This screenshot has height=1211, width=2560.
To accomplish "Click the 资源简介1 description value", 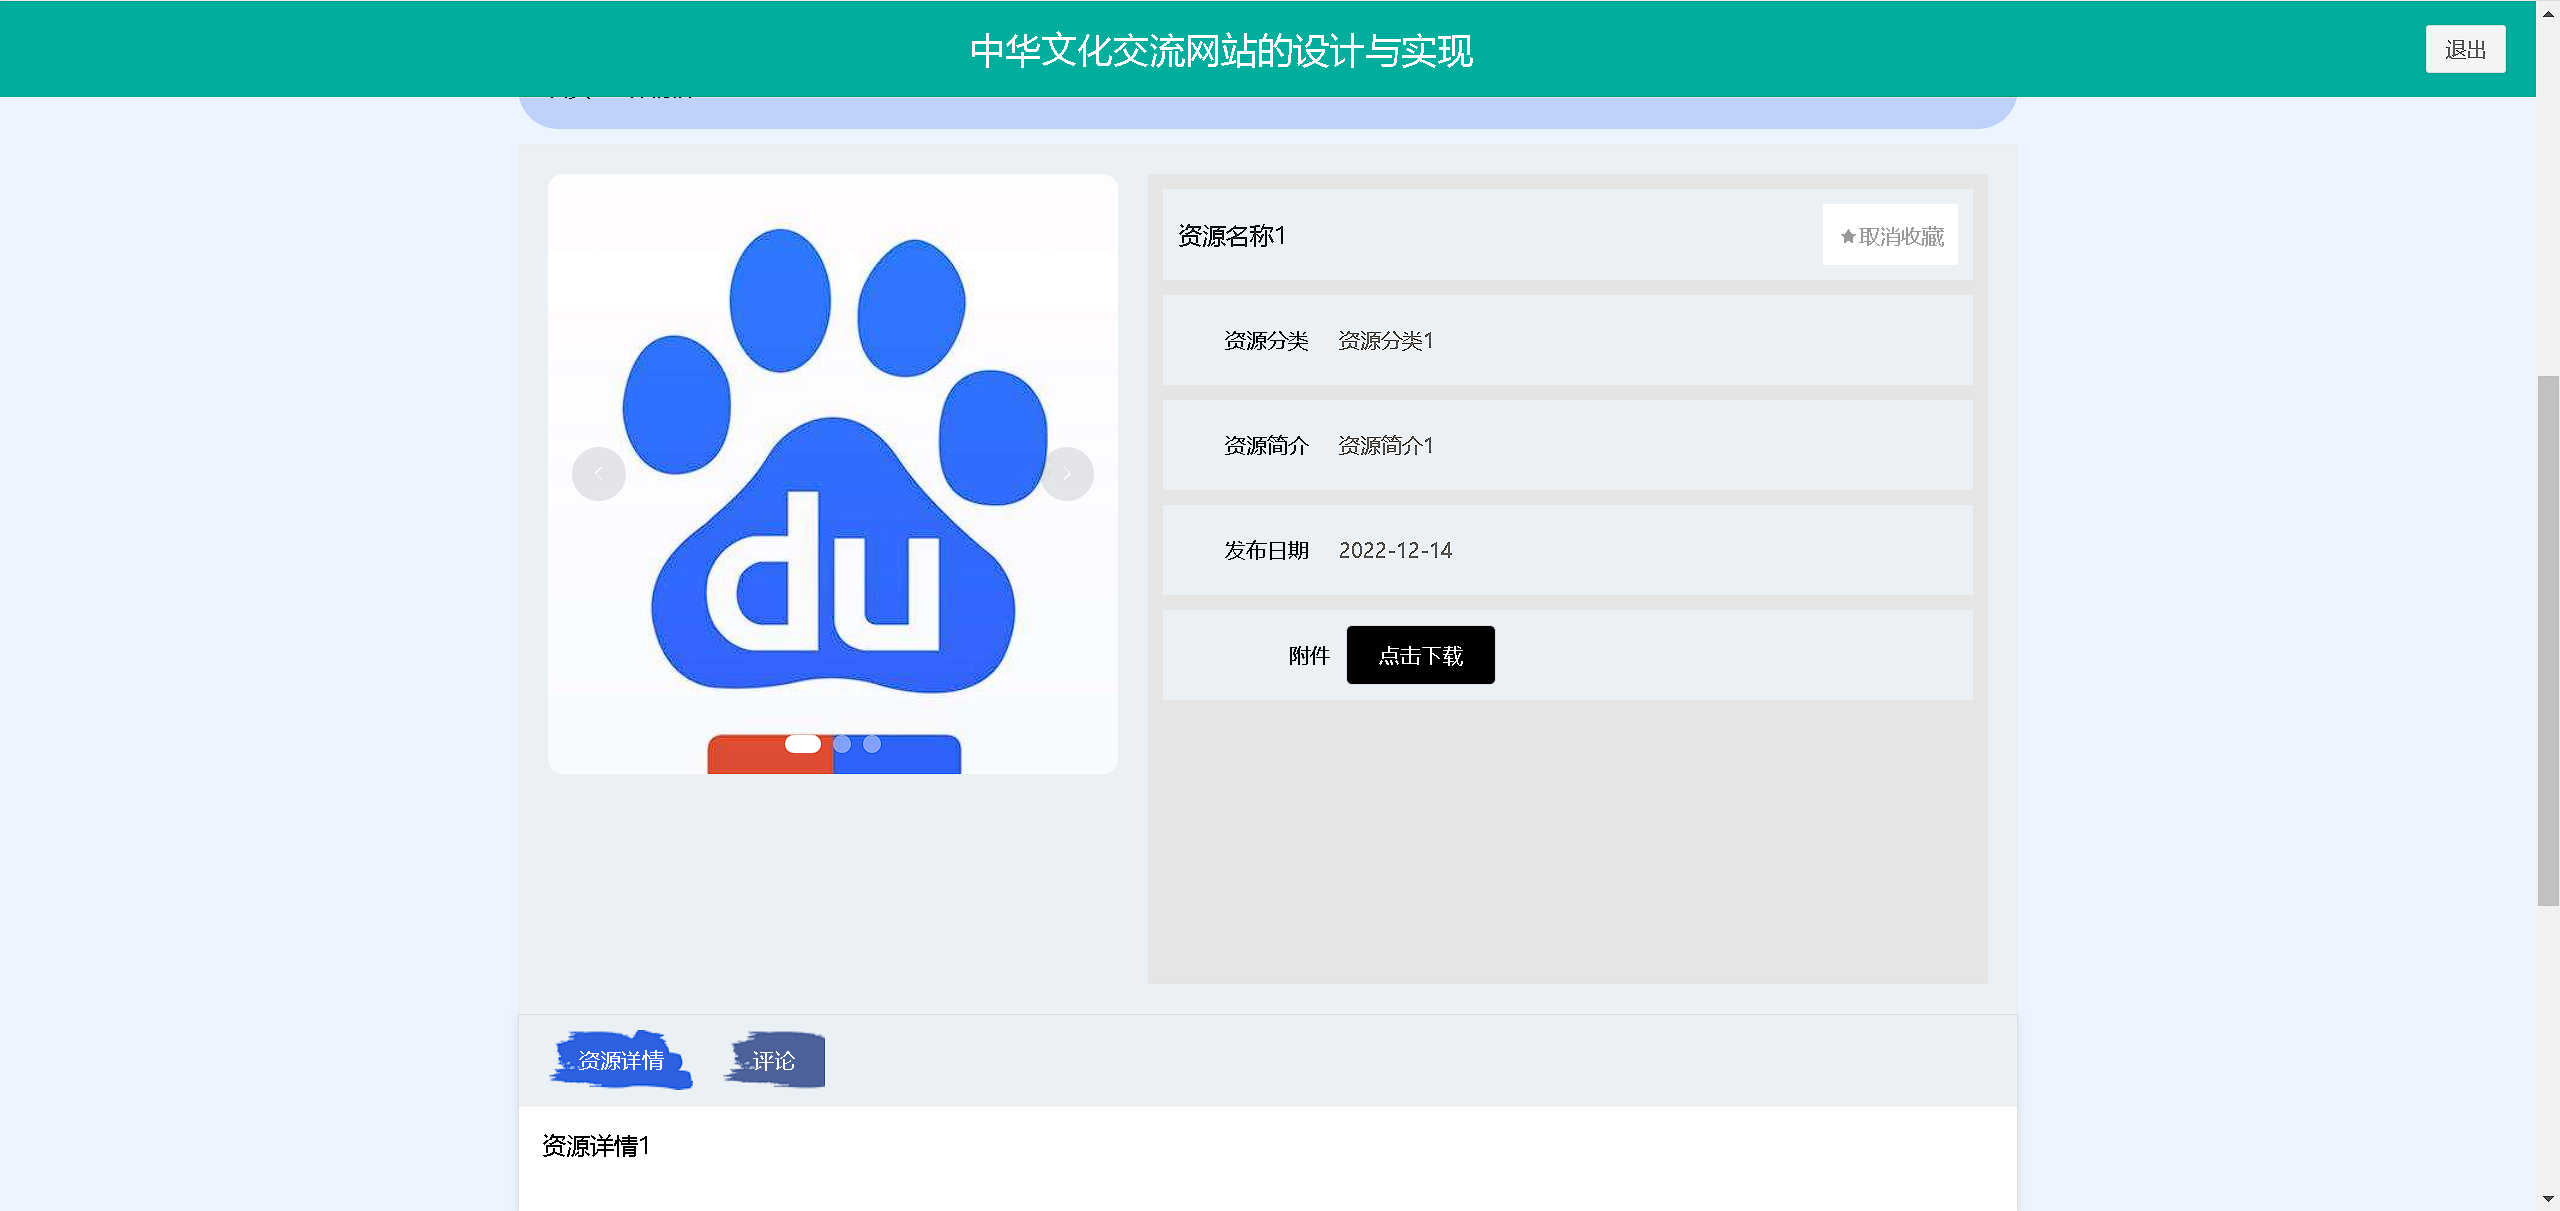I will click(x=1386, y=446).
